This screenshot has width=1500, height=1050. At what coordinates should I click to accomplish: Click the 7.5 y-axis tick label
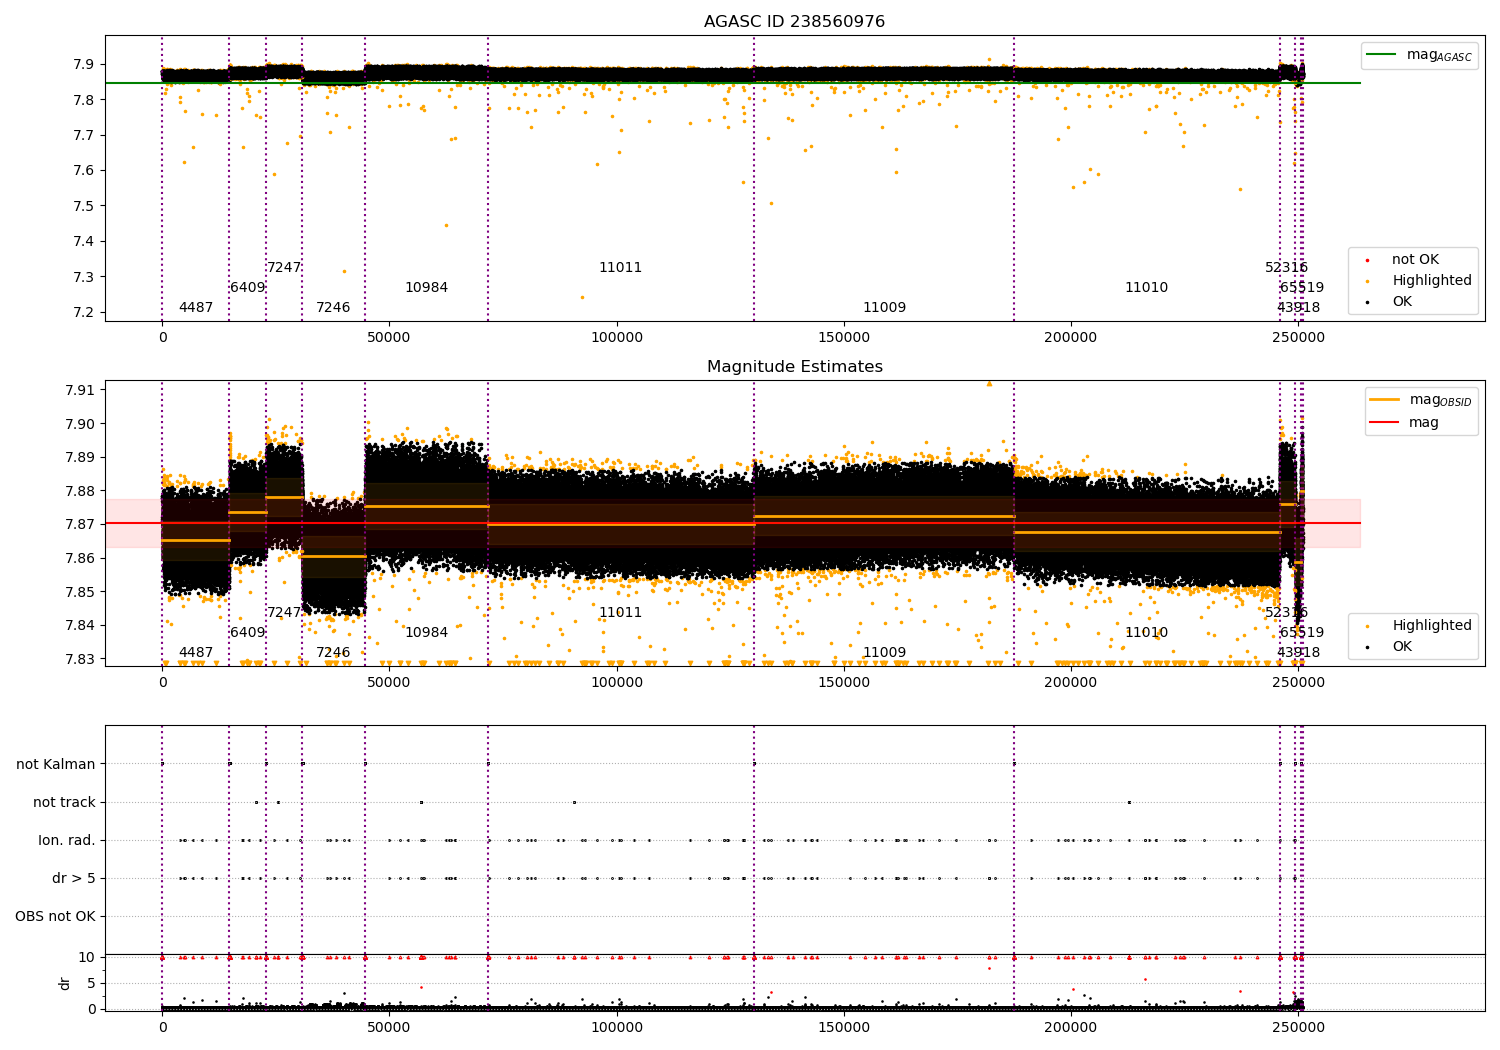[83, 206]
